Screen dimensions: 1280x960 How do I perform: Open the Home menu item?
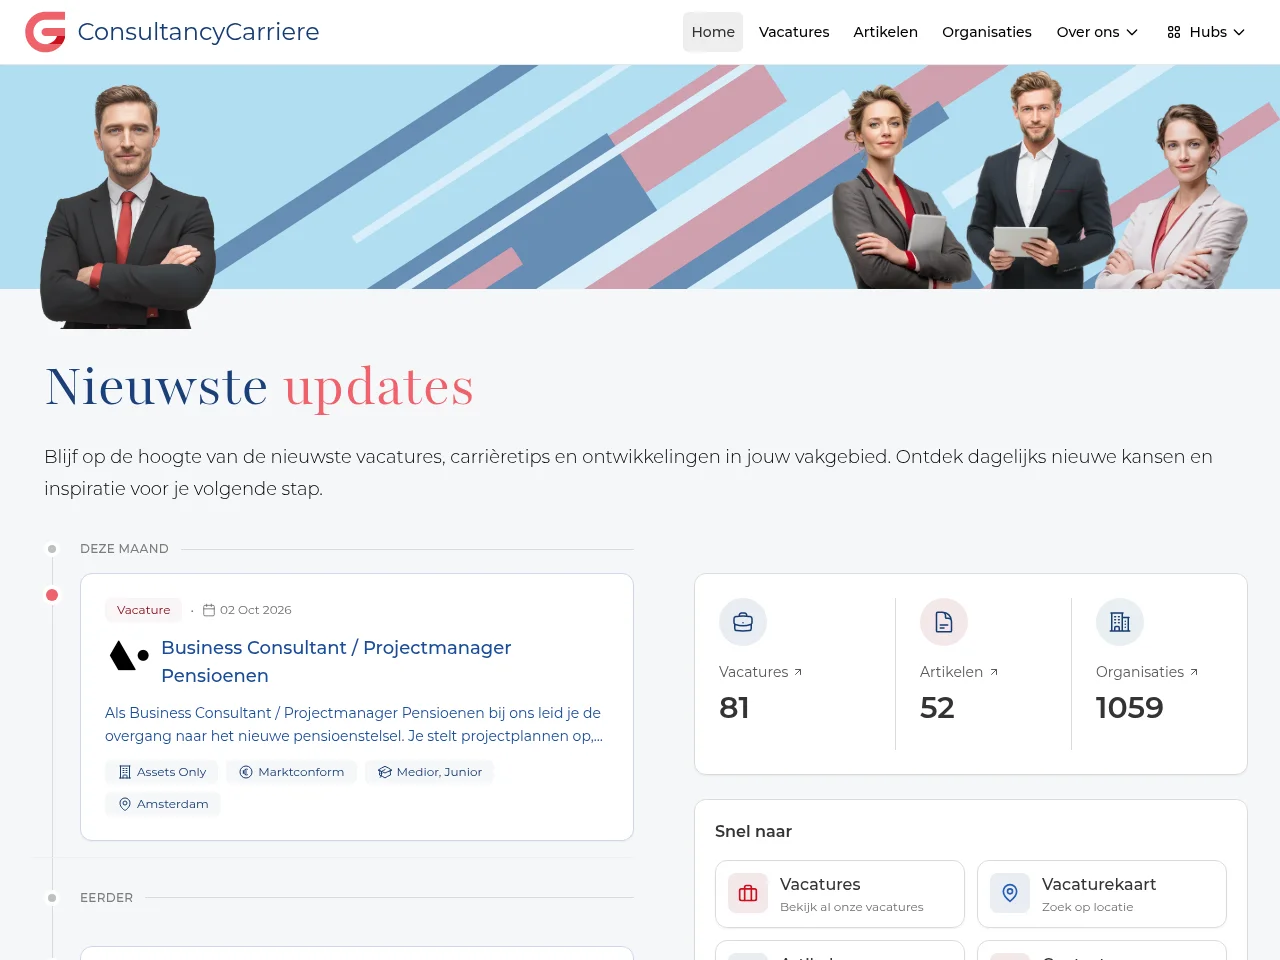713,32
